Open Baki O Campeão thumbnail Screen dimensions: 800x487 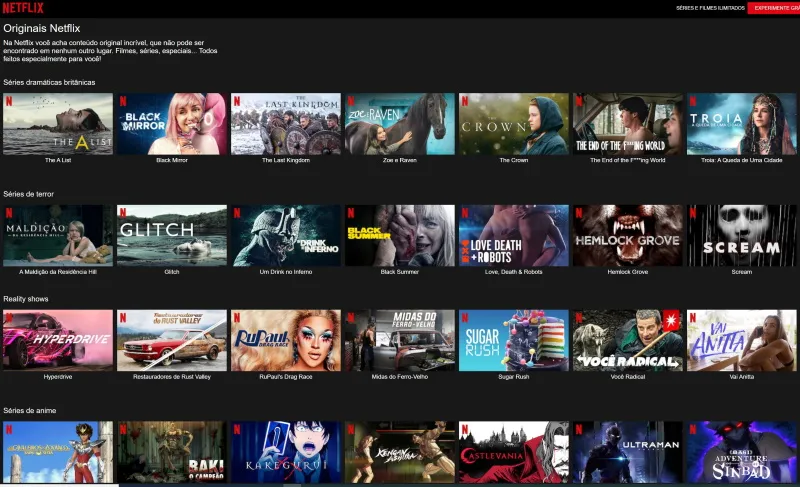(x=172, y=452)
